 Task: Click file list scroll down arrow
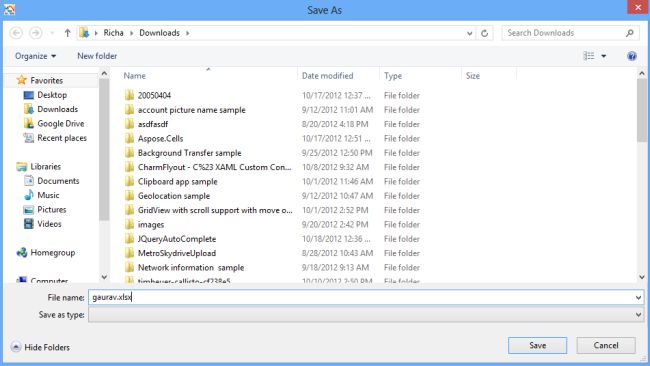tap(642, 277)
